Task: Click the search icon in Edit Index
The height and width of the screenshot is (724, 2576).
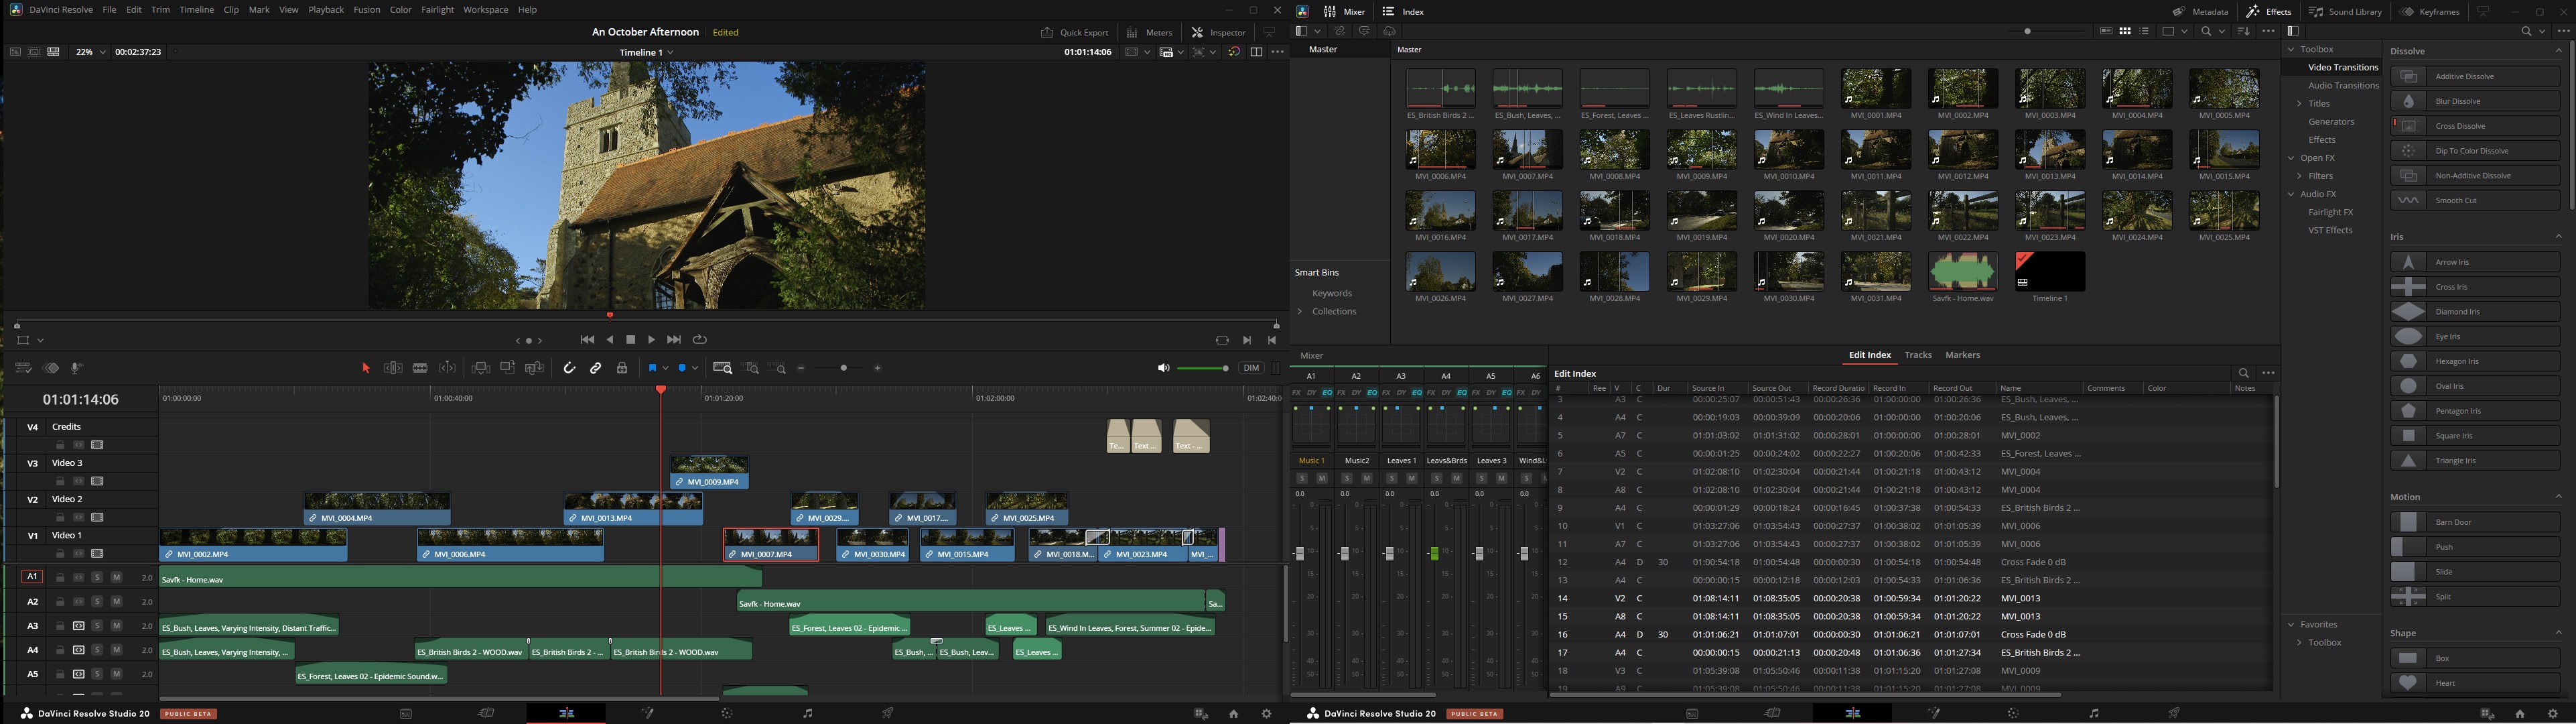Action: coord(2244,373)
